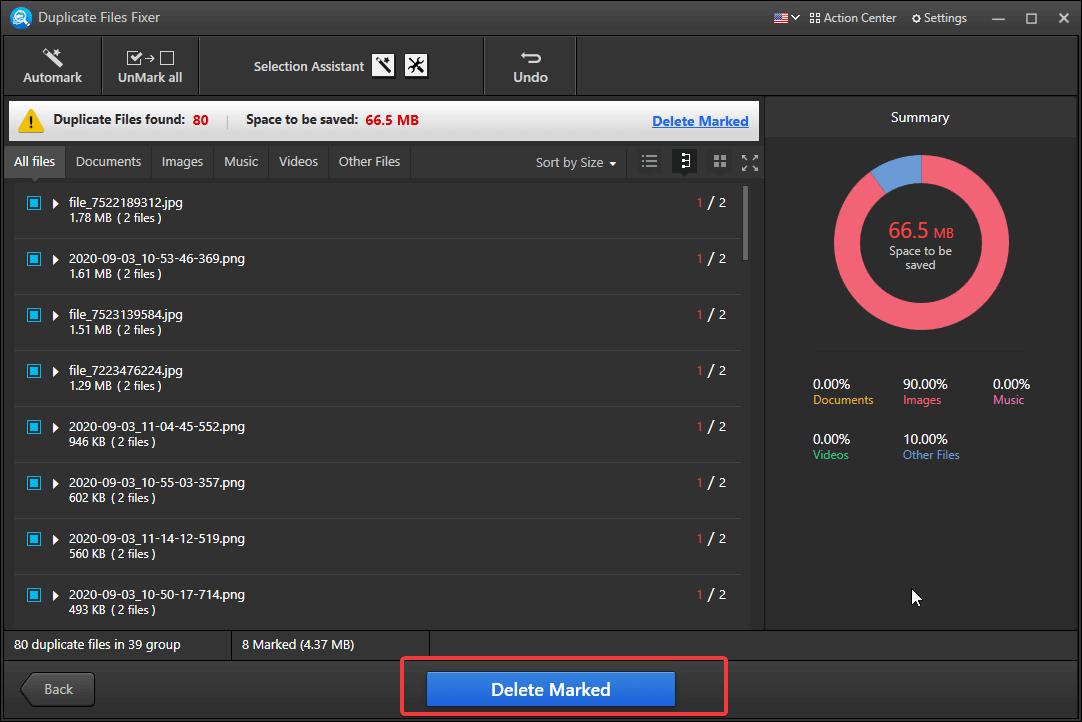Uncheck file_7522189312.jpg group checkbox
1082x722 pixels.
point(34,202)
